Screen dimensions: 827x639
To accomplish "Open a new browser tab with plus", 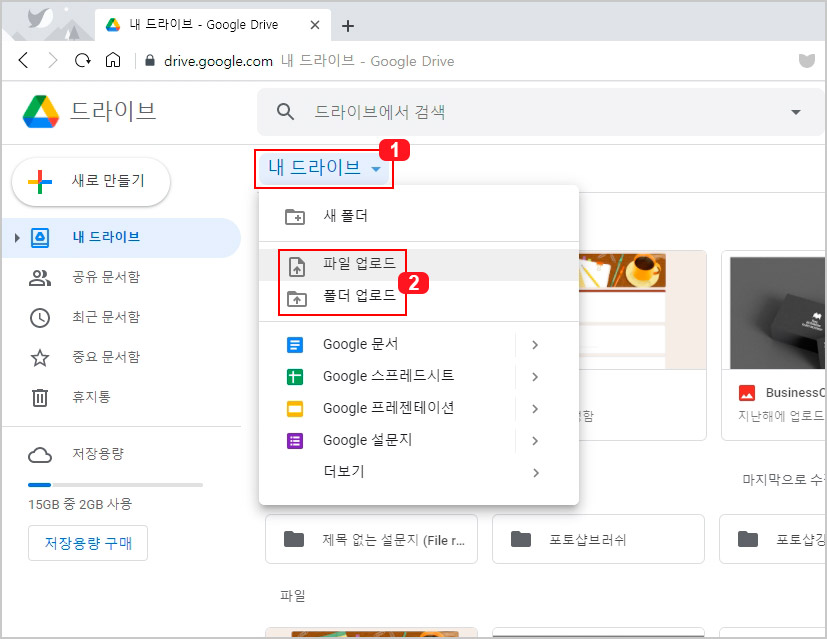I will pyautogui.click(x=348, y=25).
